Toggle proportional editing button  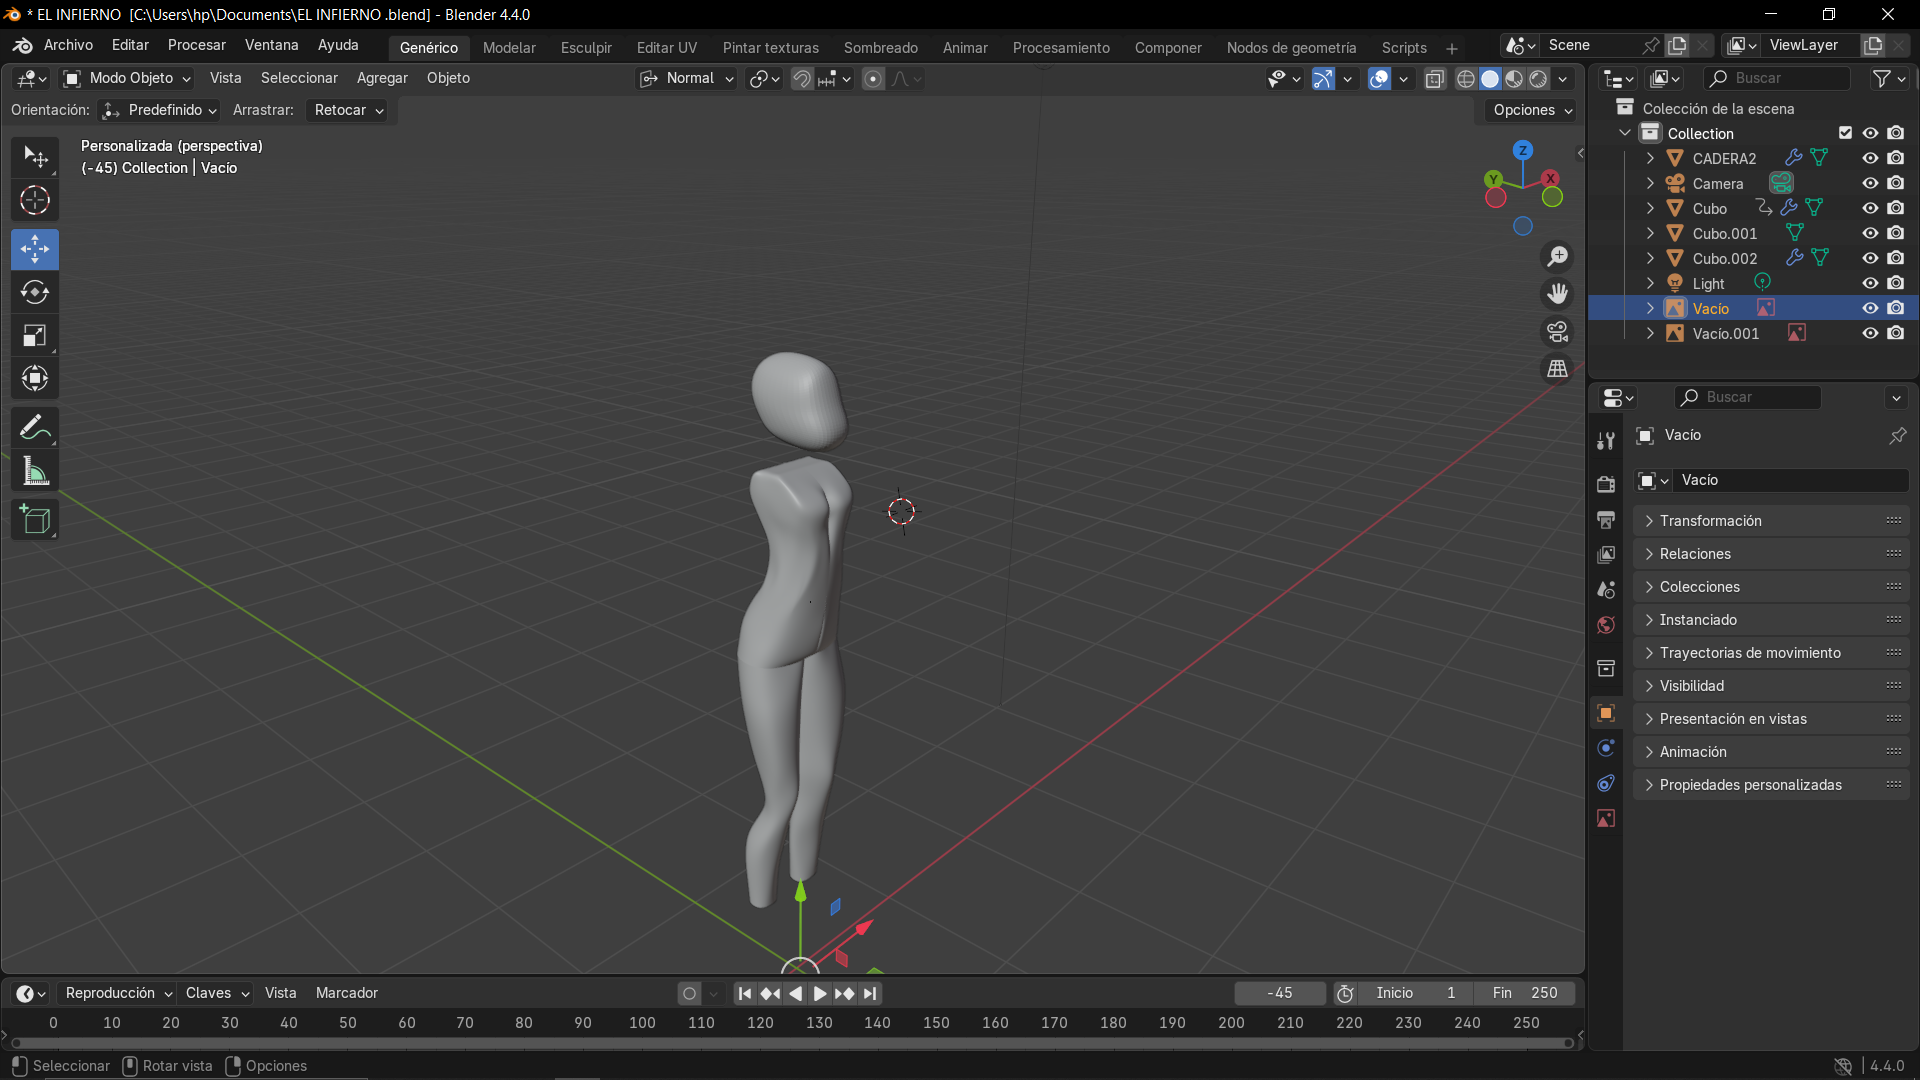[x=873, y=79]
